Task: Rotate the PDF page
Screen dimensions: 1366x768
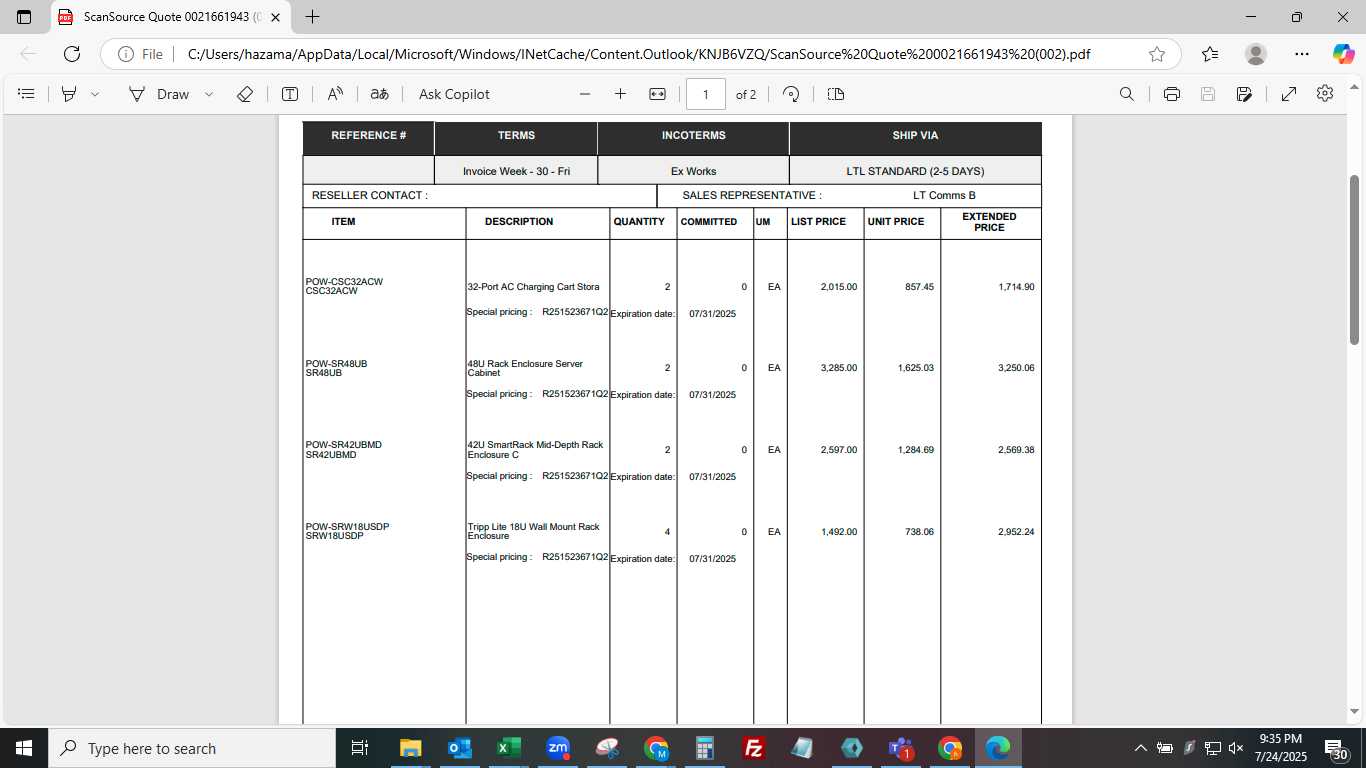Action: click(791, 94)
